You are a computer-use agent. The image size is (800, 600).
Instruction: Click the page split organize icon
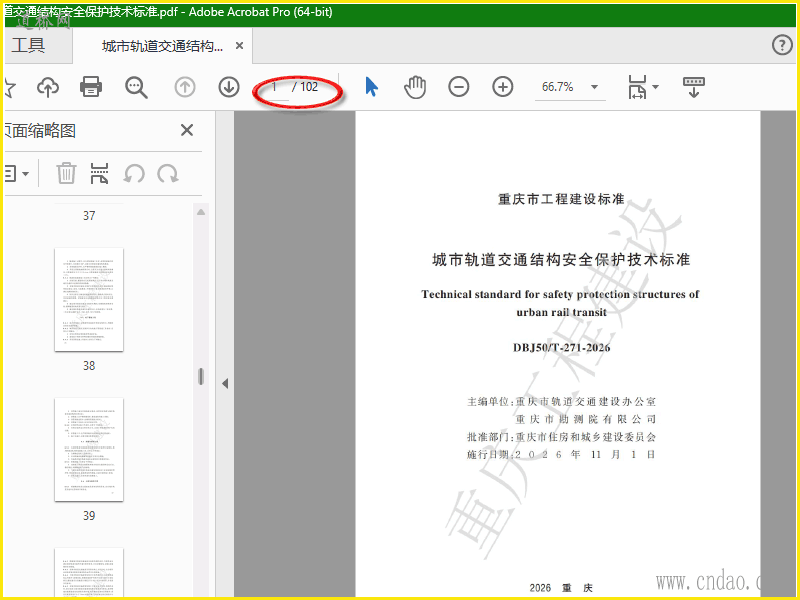[x=99, y=173]
